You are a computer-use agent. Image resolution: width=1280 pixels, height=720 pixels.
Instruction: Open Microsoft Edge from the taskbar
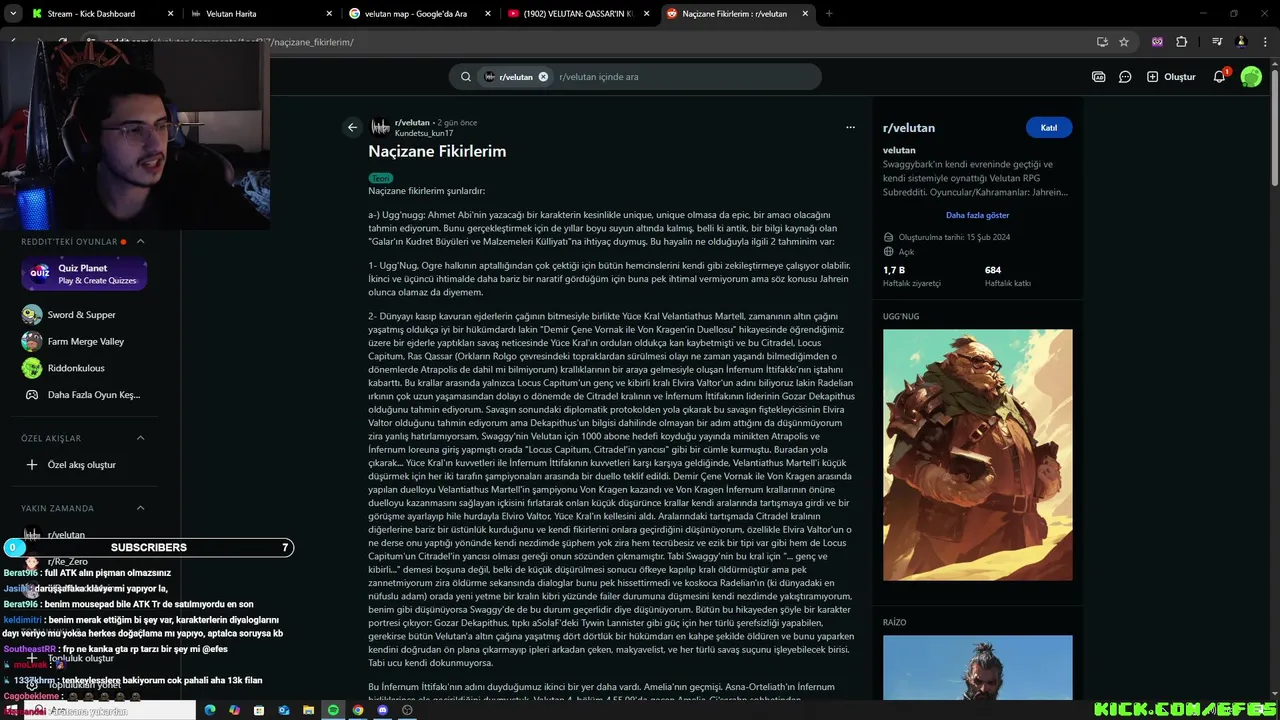pyautogui.click(x=210, y=710)
